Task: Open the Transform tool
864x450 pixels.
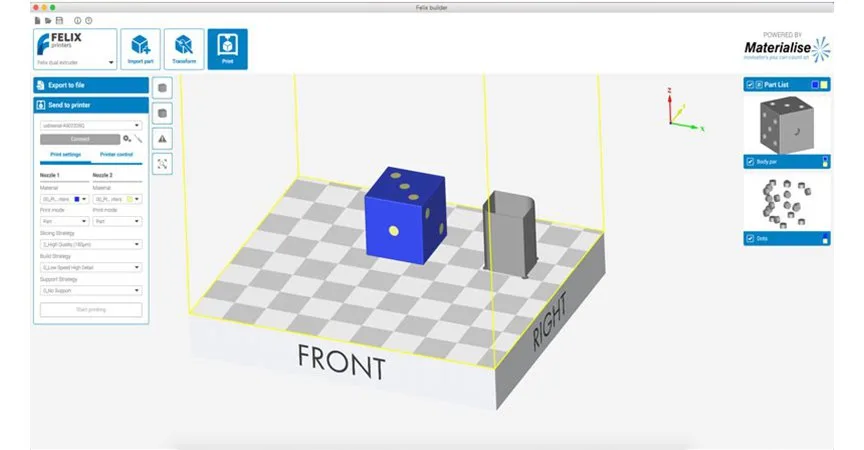Action: point(184,49)
